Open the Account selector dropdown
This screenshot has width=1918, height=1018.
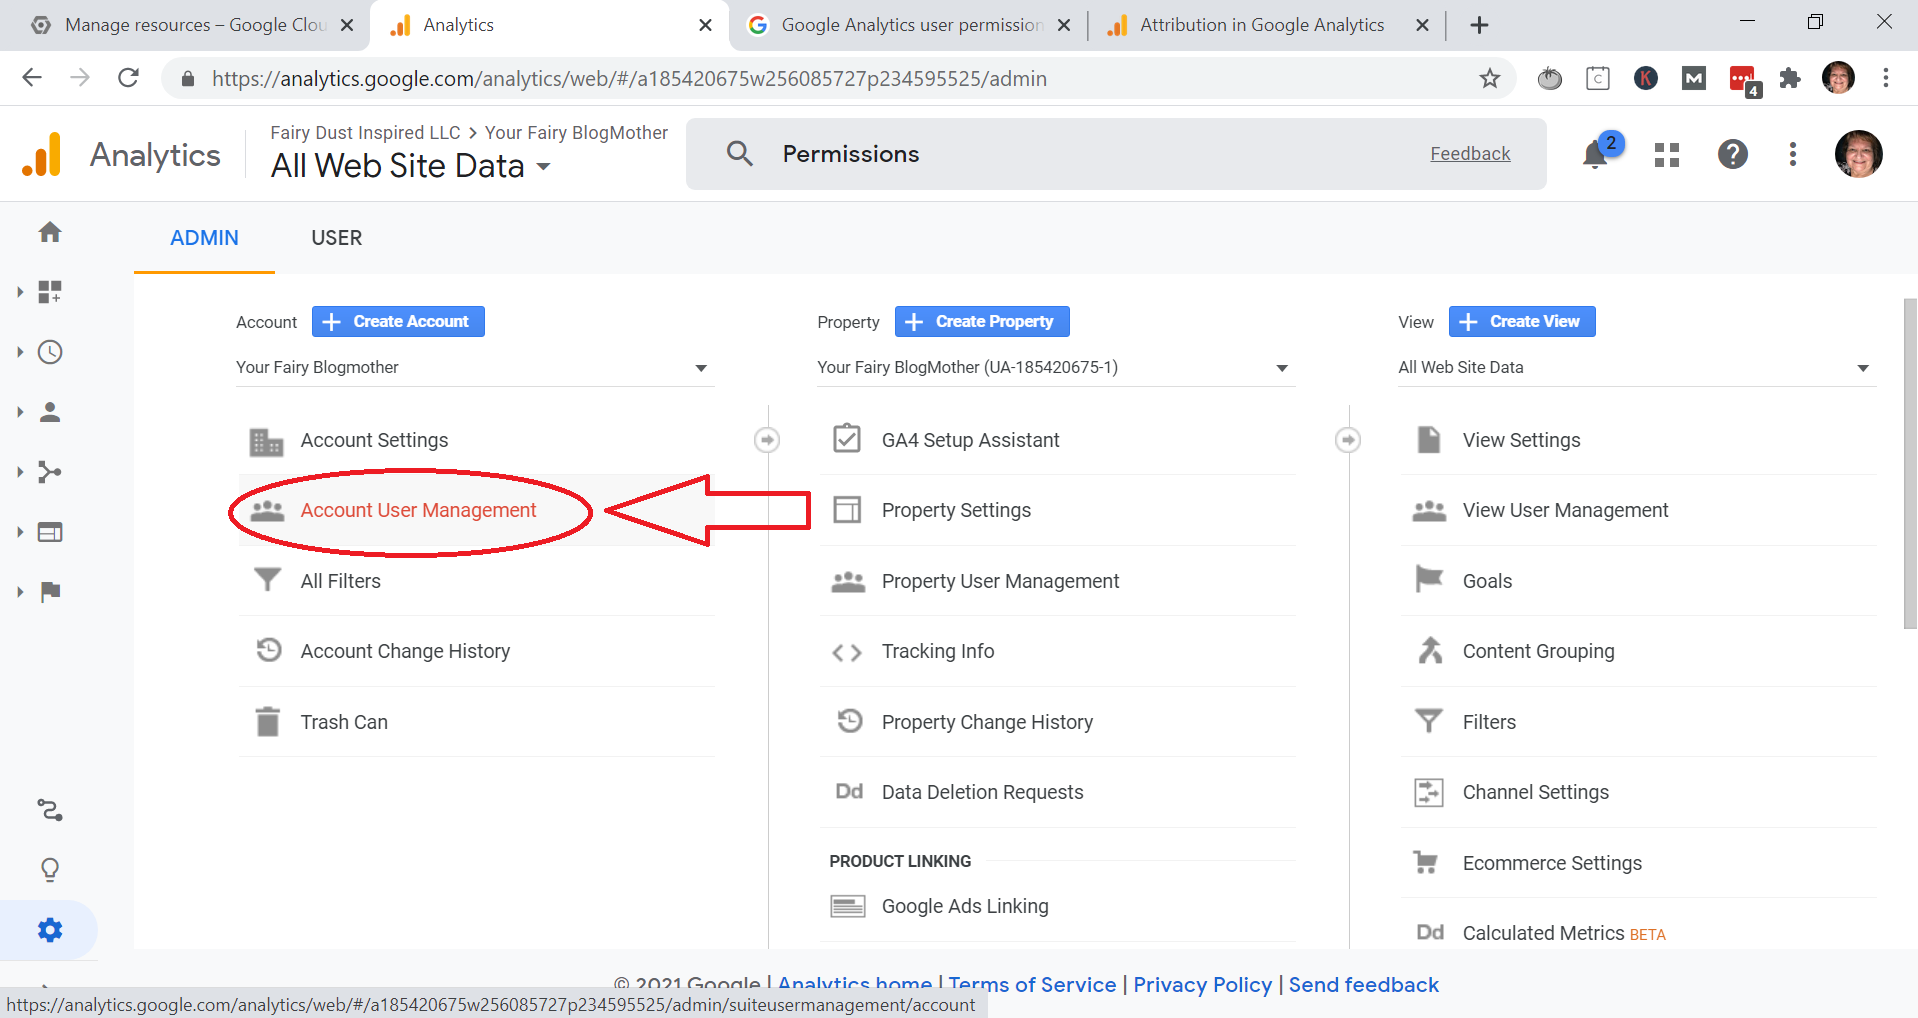tap(475, 367)
